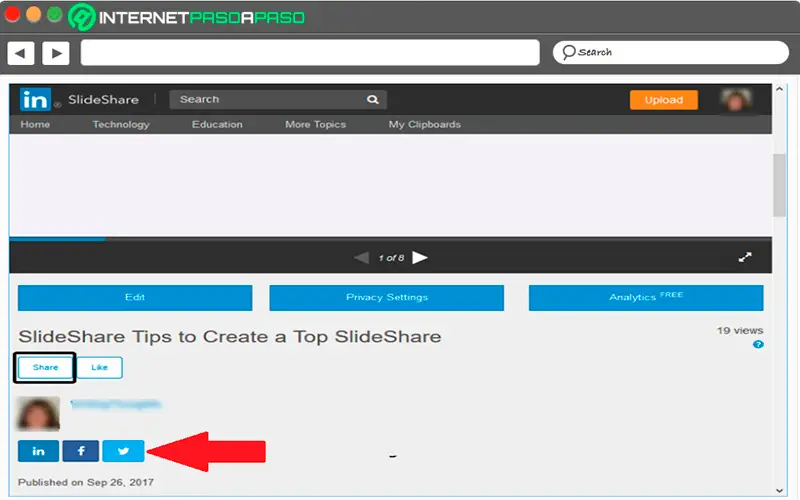The height and width of the screenshot is (500, 800).
Task: Click the LinkedIn logo in SlideShare header
Action: coord(35,99)
